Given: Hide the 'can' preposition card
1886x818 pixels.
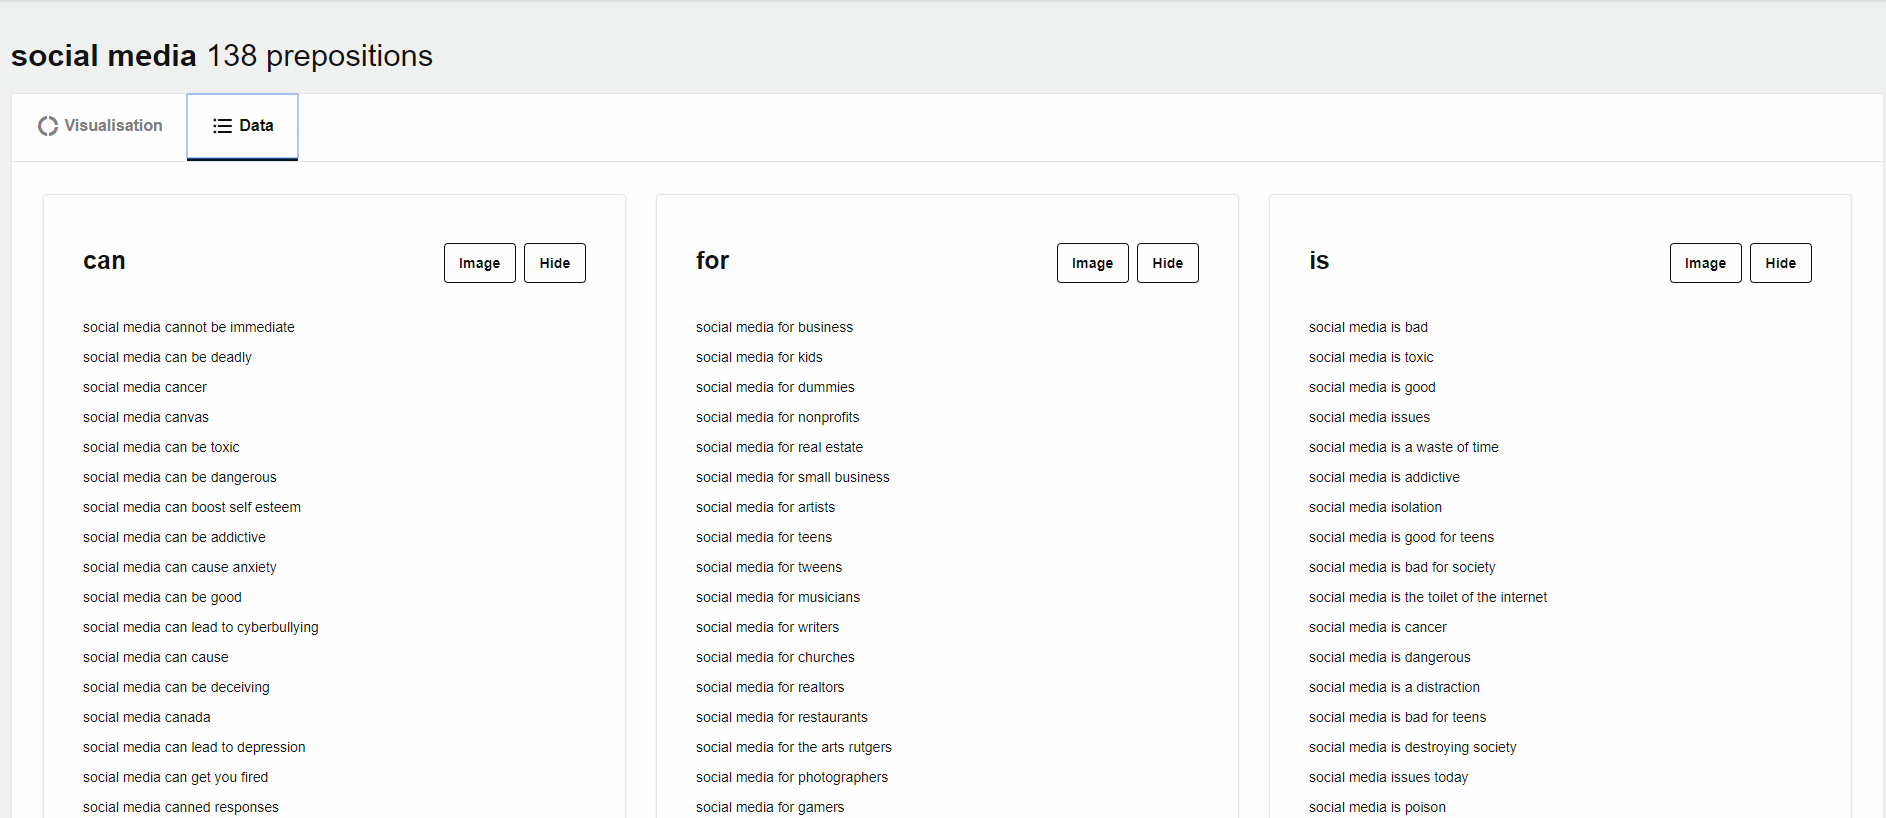Looking at the screenshot, I should point(554,263).
